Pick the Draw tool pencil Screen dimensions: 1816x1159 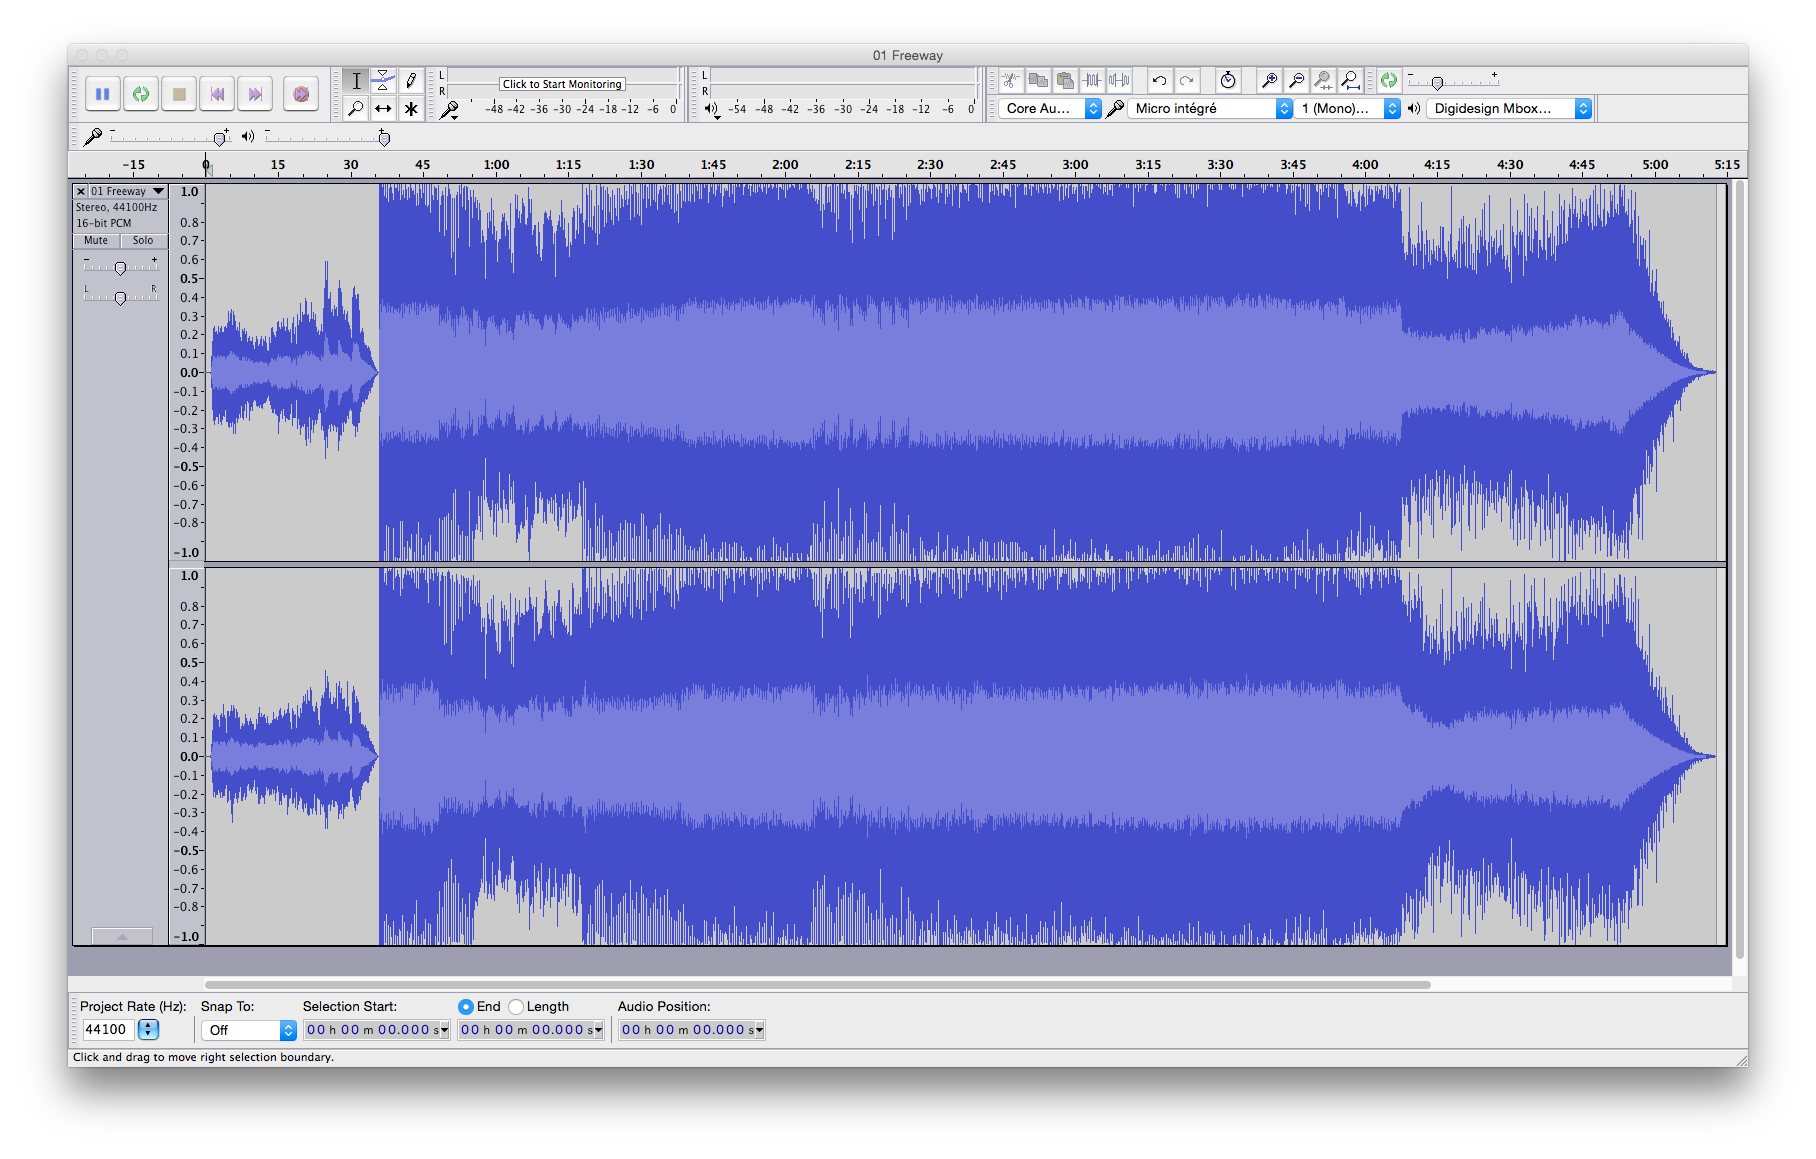pyautogui.click(x=411, y=80)
